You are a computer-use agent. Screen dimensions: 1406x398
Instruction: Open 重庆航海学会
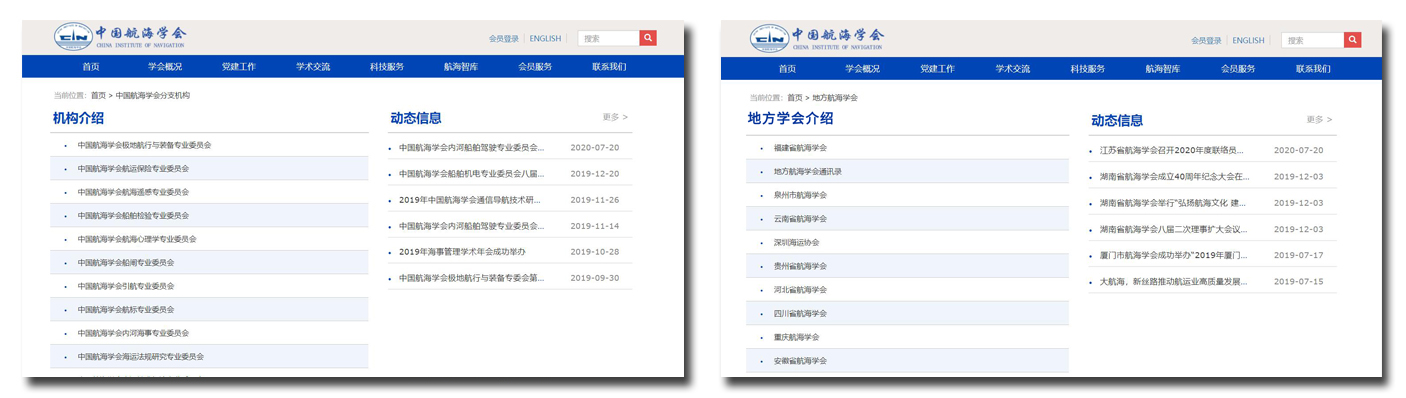tap(796, 337)
